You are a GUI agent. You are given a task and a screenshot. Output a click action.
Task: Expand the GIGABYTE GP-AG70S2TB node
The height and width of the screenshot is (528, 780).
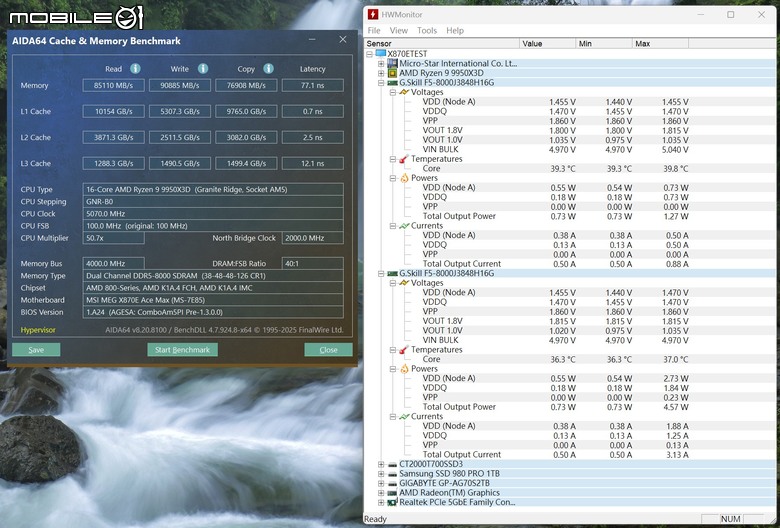pos(381,483)
